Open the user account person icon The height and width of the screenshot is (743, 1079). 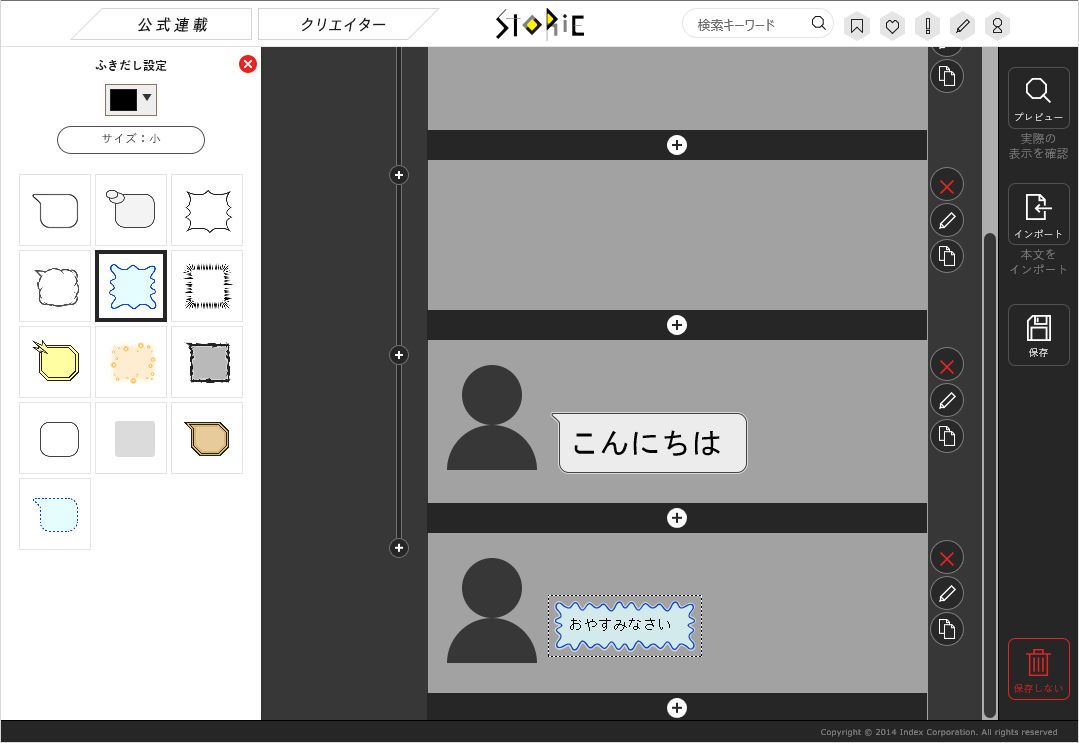point(997,25)
